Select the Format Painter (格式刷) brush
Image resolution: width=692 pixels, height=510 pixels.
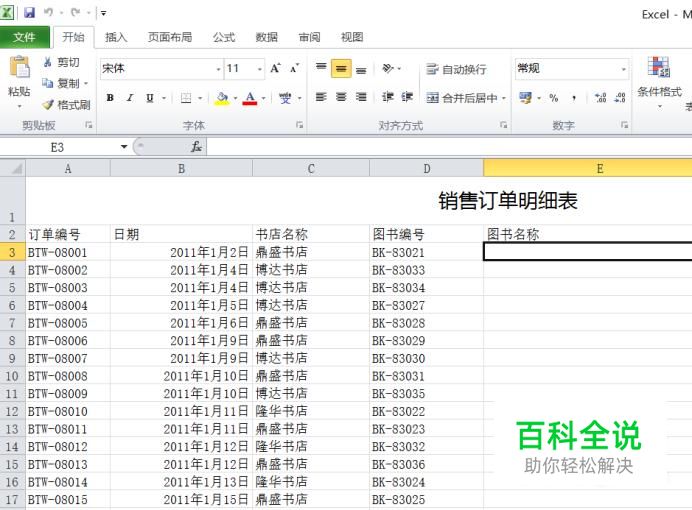(x=66, y=105)
